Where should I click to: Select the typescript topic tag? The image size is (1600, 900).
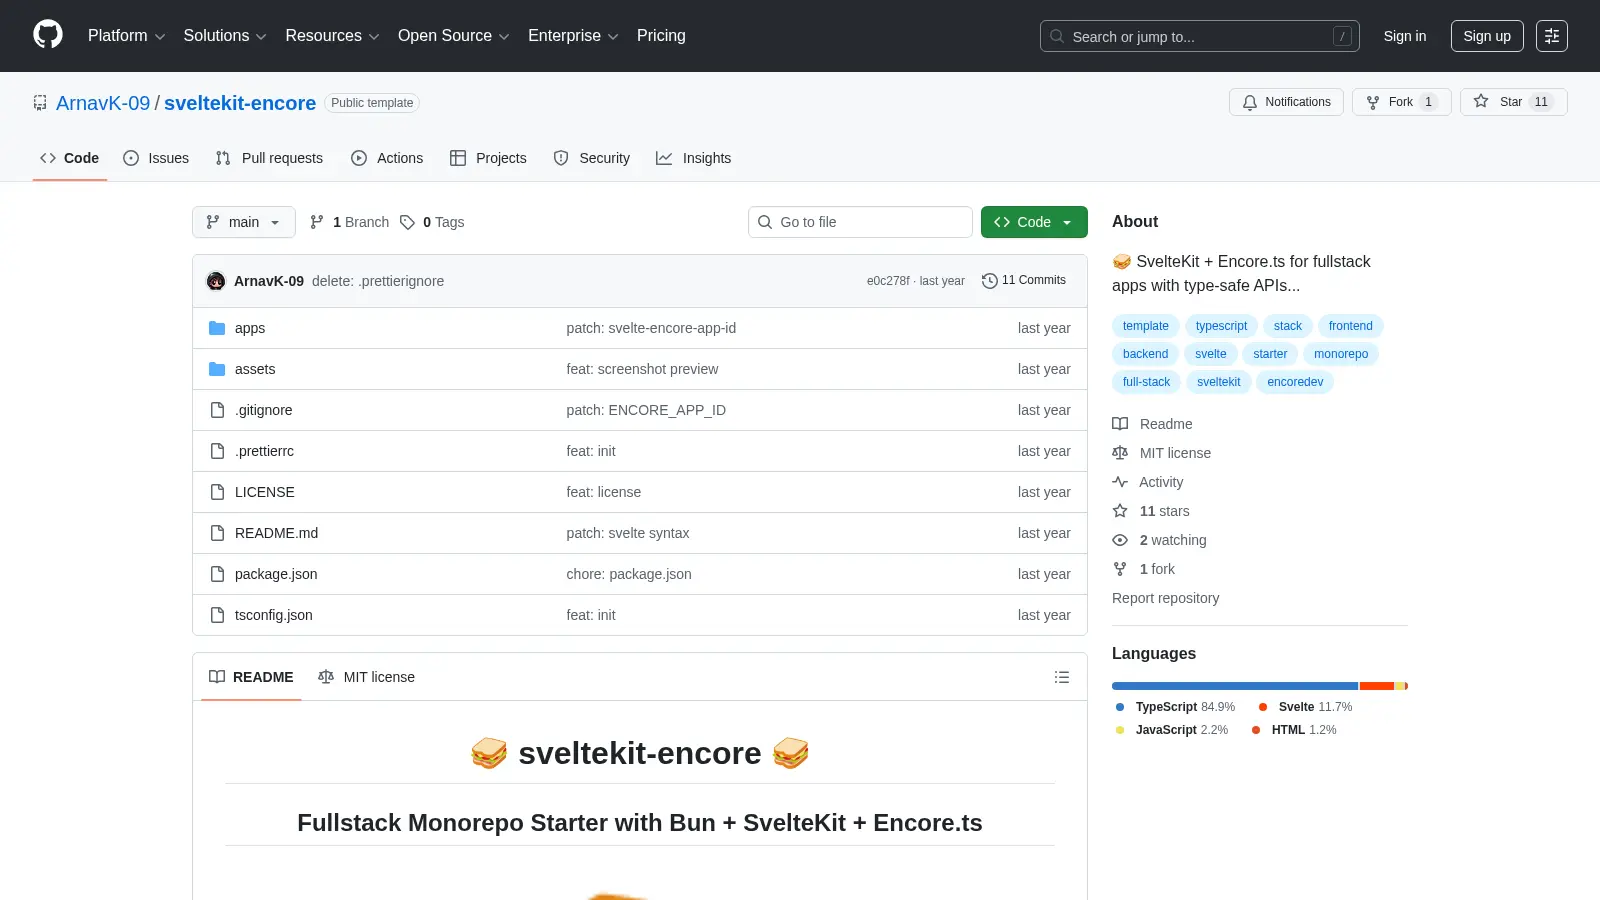tap(1221, 326)
